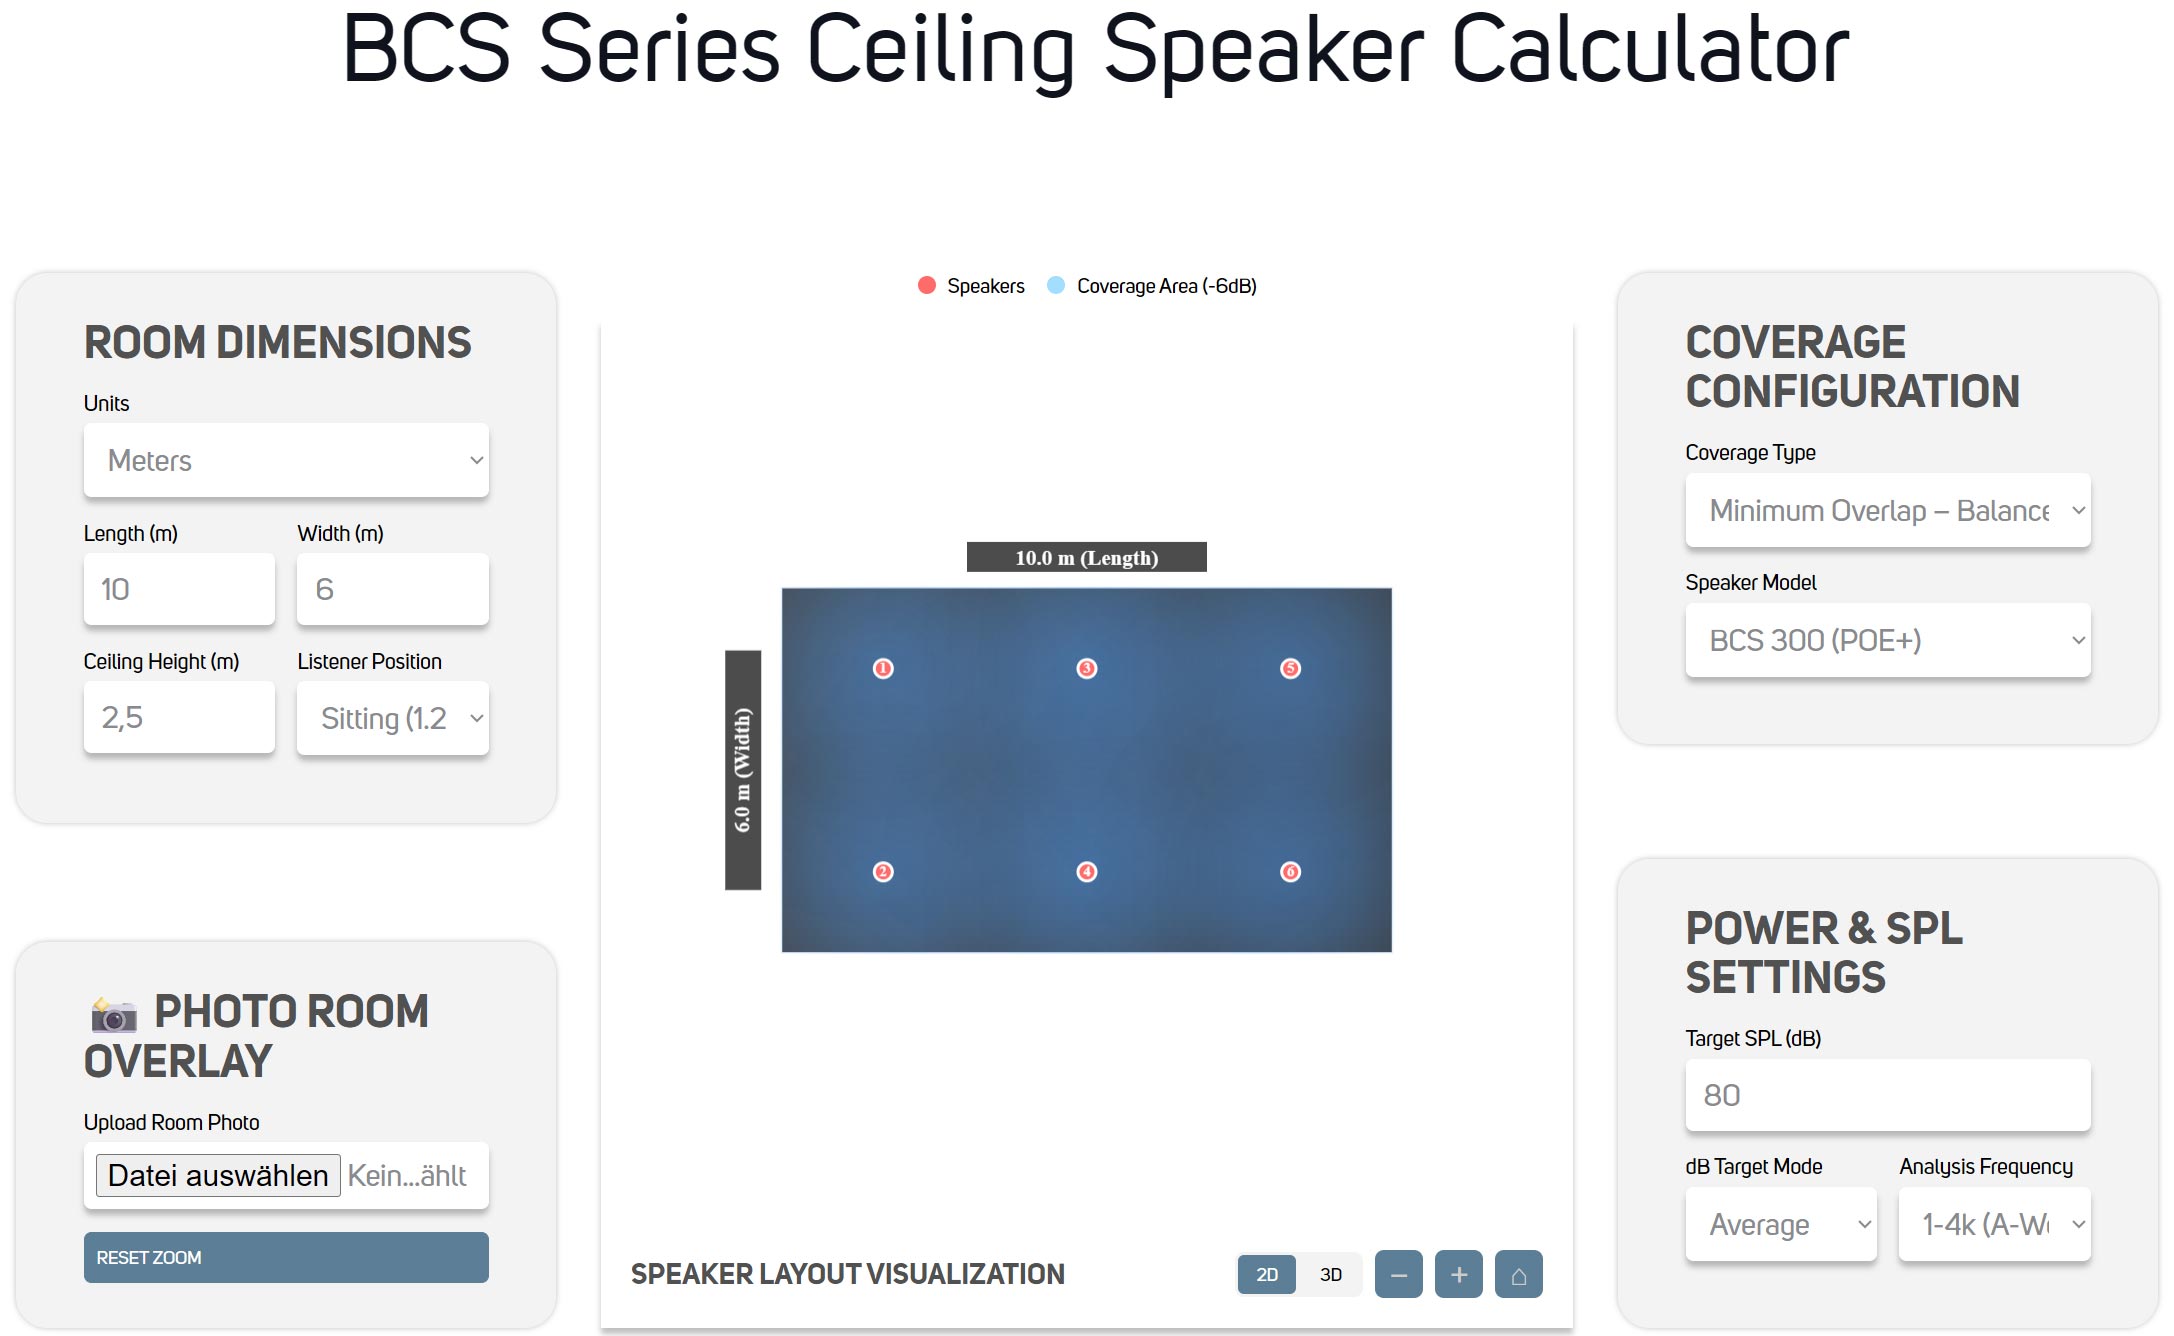Screen dimensions: 2174x1336
Task: Click Datei auswählen to upload photo
Action: pyautogui.click(x=218, y=1175)
